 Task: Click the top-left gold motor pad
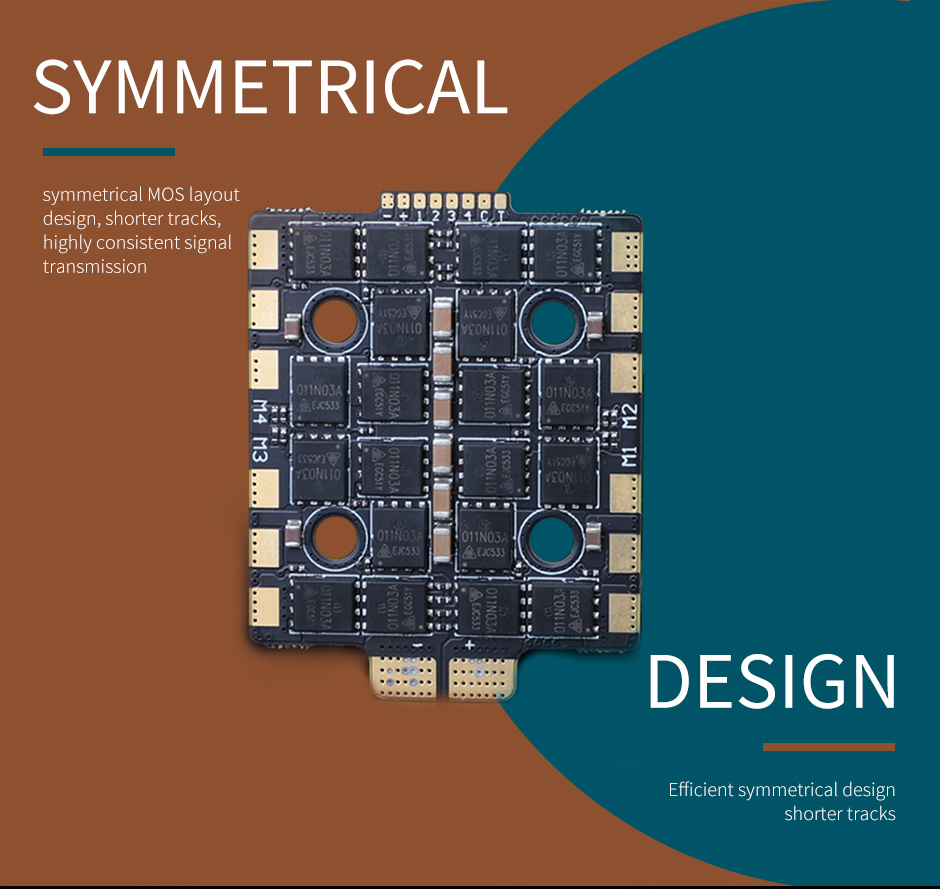pyautogui.click(x=264, y=249)
